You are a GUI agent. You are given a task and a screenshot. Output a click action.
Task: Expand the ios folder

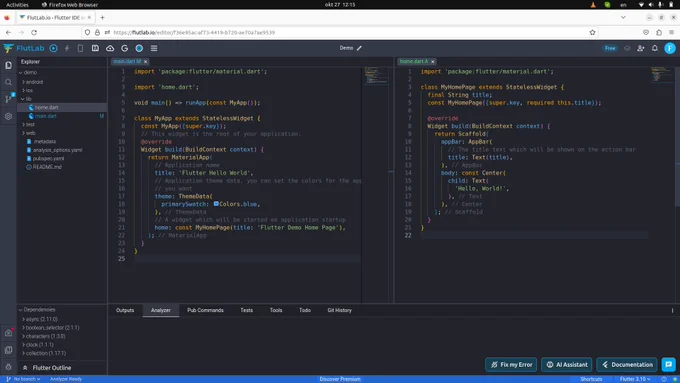[x=23, y=91]
